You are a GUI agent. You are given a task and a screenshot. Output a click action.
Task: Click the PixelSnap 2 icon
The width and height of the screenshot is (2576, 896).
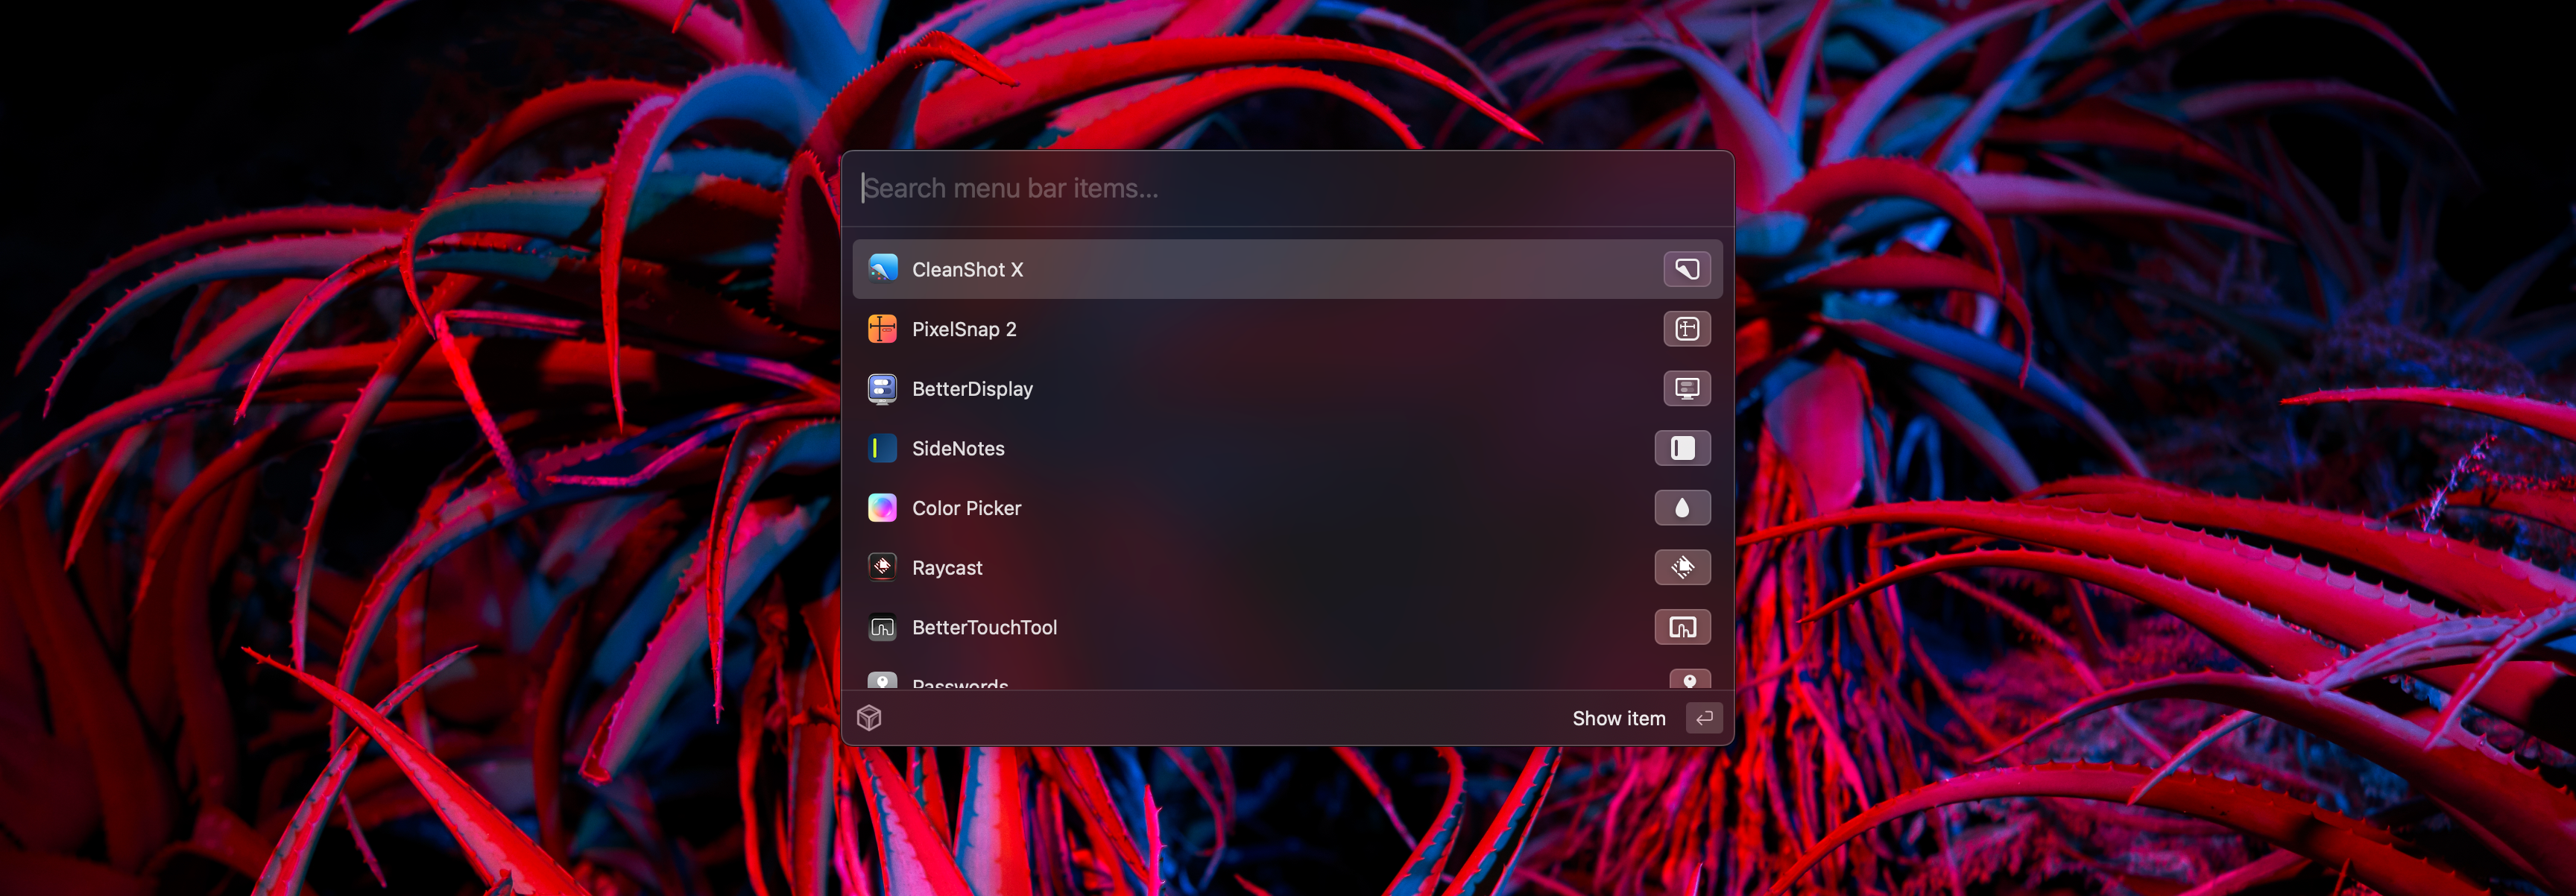[x=883, y=329]
